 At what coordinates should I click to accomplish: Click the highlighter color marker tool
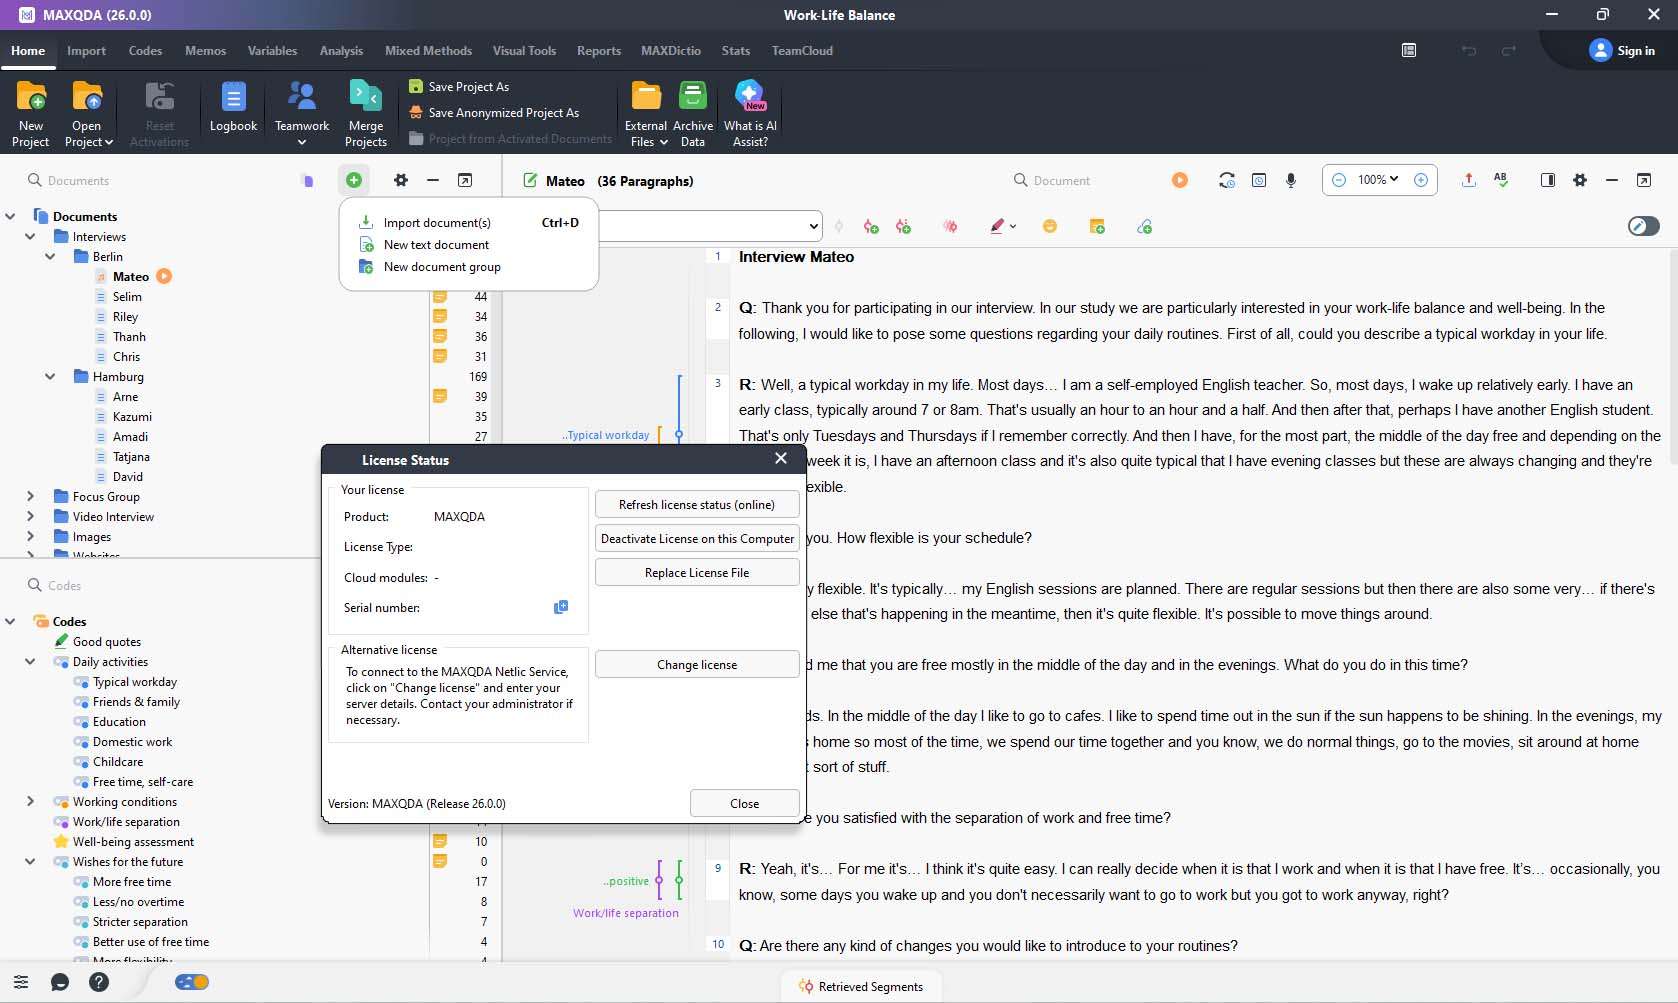[997, 227]
